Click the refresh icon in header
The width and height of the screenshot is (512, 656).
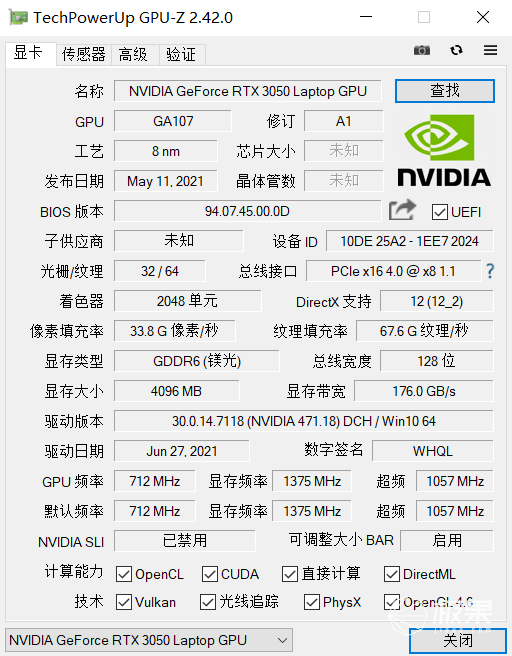(456, 50)
